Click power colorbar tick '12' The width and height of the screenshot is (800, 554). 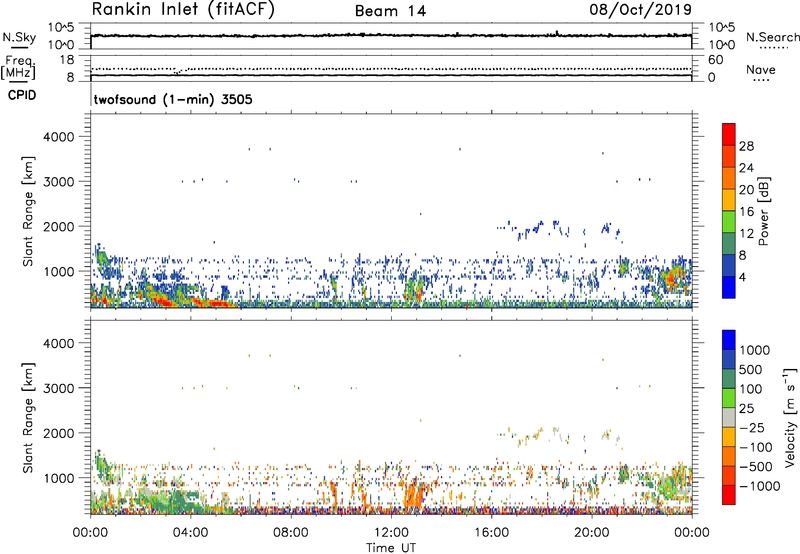(x=746, y=234)
